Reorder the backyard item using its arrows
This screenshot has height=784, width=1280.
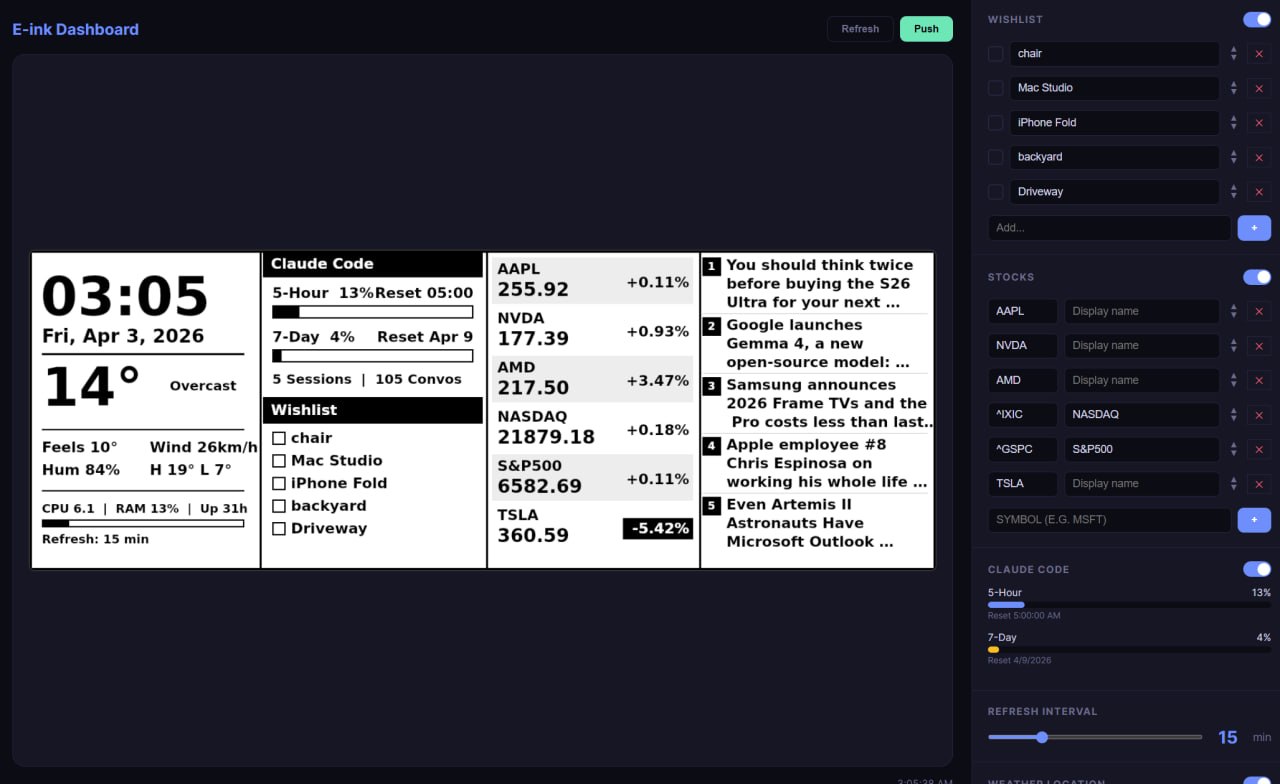1234,157
